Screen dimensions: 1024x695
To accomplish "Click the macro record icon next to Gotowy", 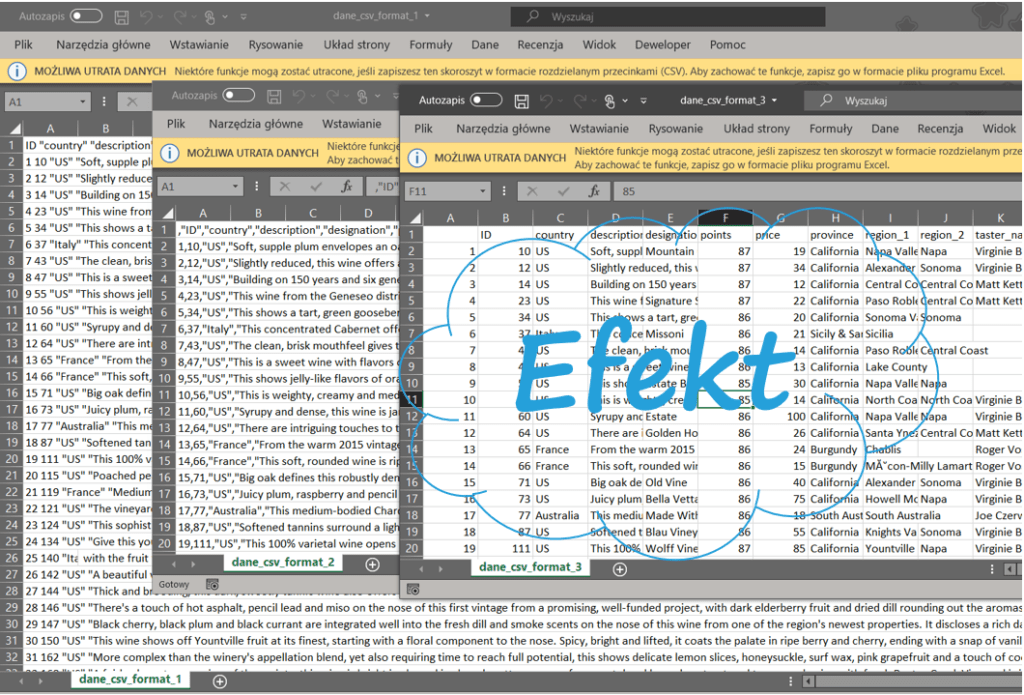I will point(212,584).
